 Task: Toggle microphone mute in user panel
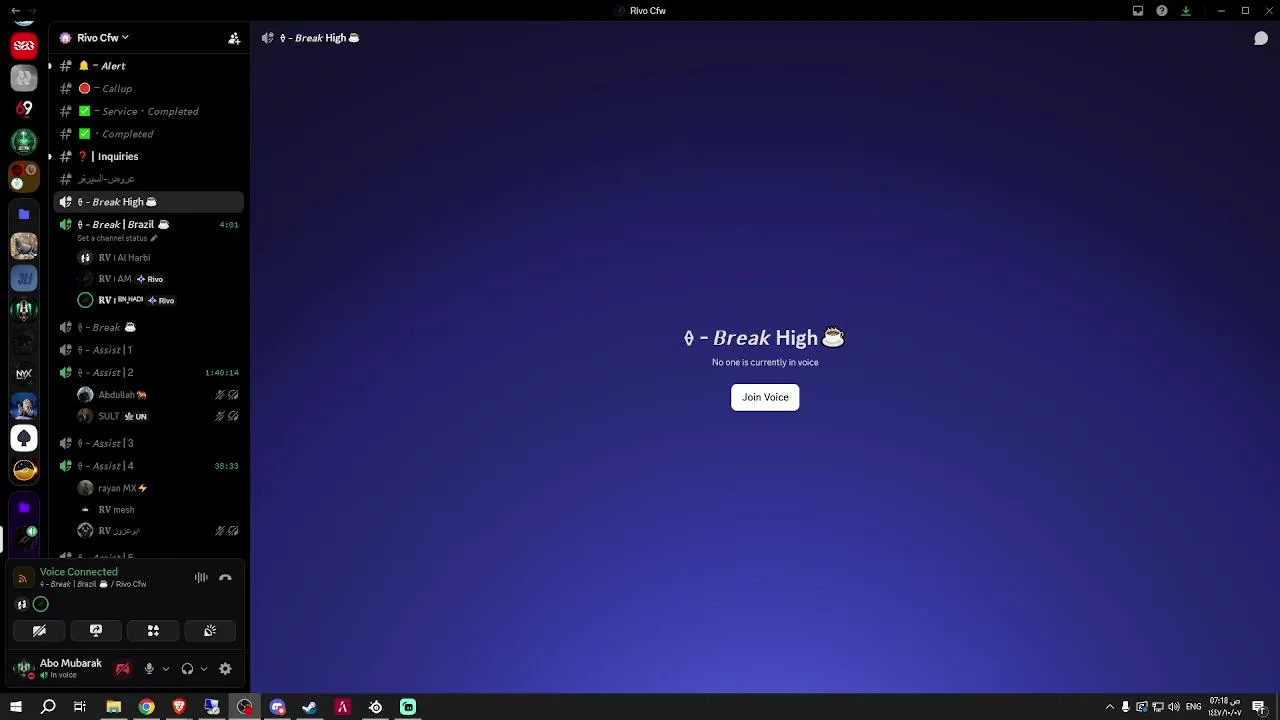[x=149, y=669]
